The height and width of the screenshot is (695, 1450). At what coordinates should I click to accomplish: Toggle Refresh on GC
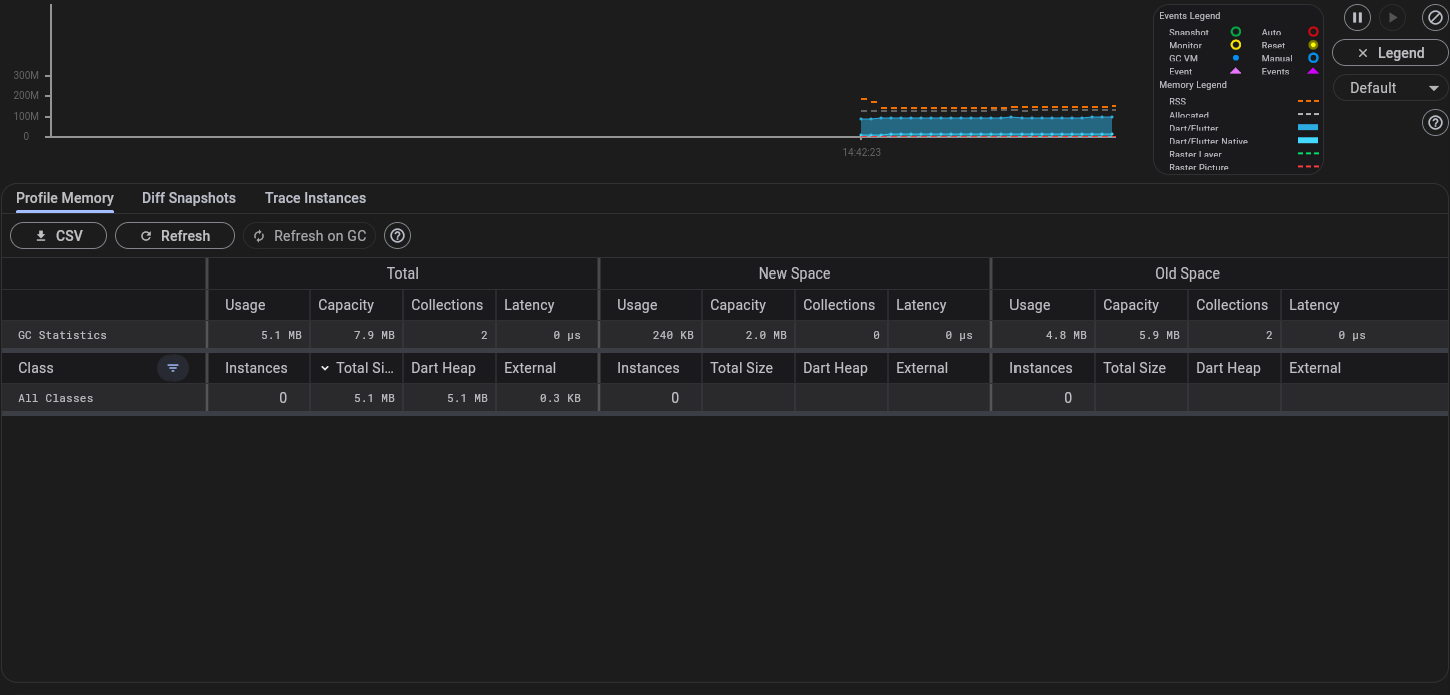pyautogui.click(x=310, y=236)
